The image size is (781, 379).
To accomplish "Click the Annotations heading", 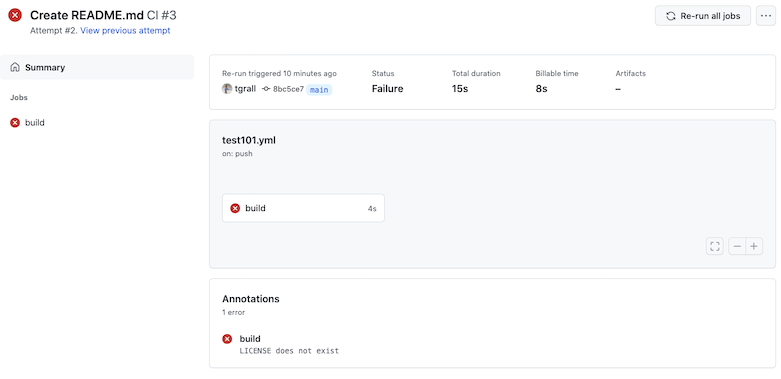I will point(251,299).
